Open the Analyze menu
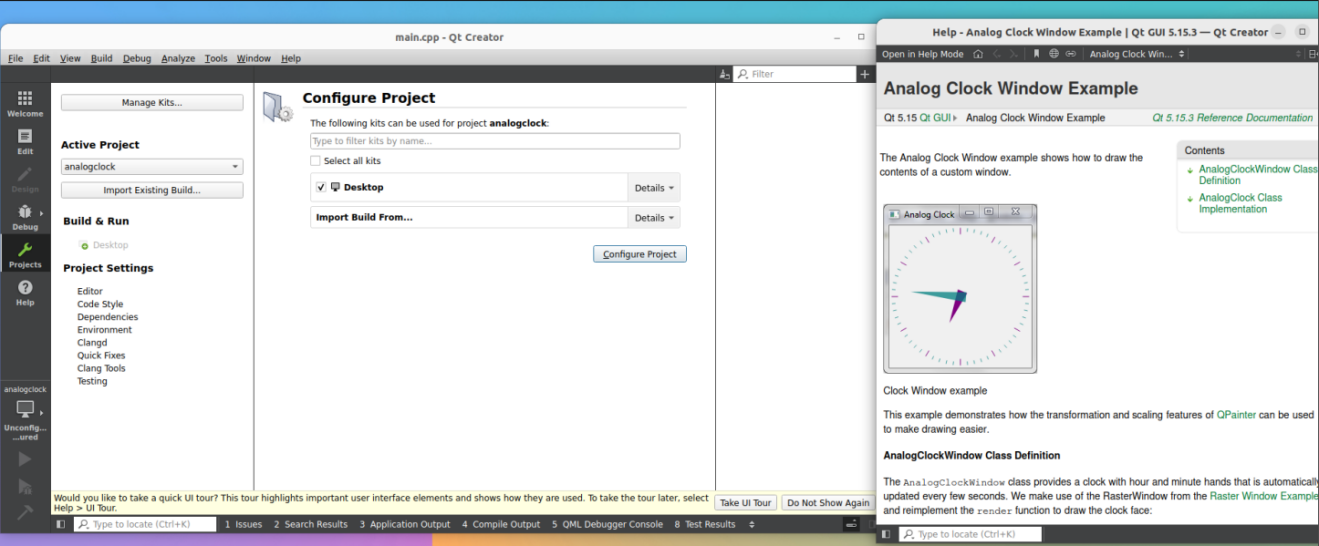Screen dimensions: 1319x546 click(x=178, y=58)
